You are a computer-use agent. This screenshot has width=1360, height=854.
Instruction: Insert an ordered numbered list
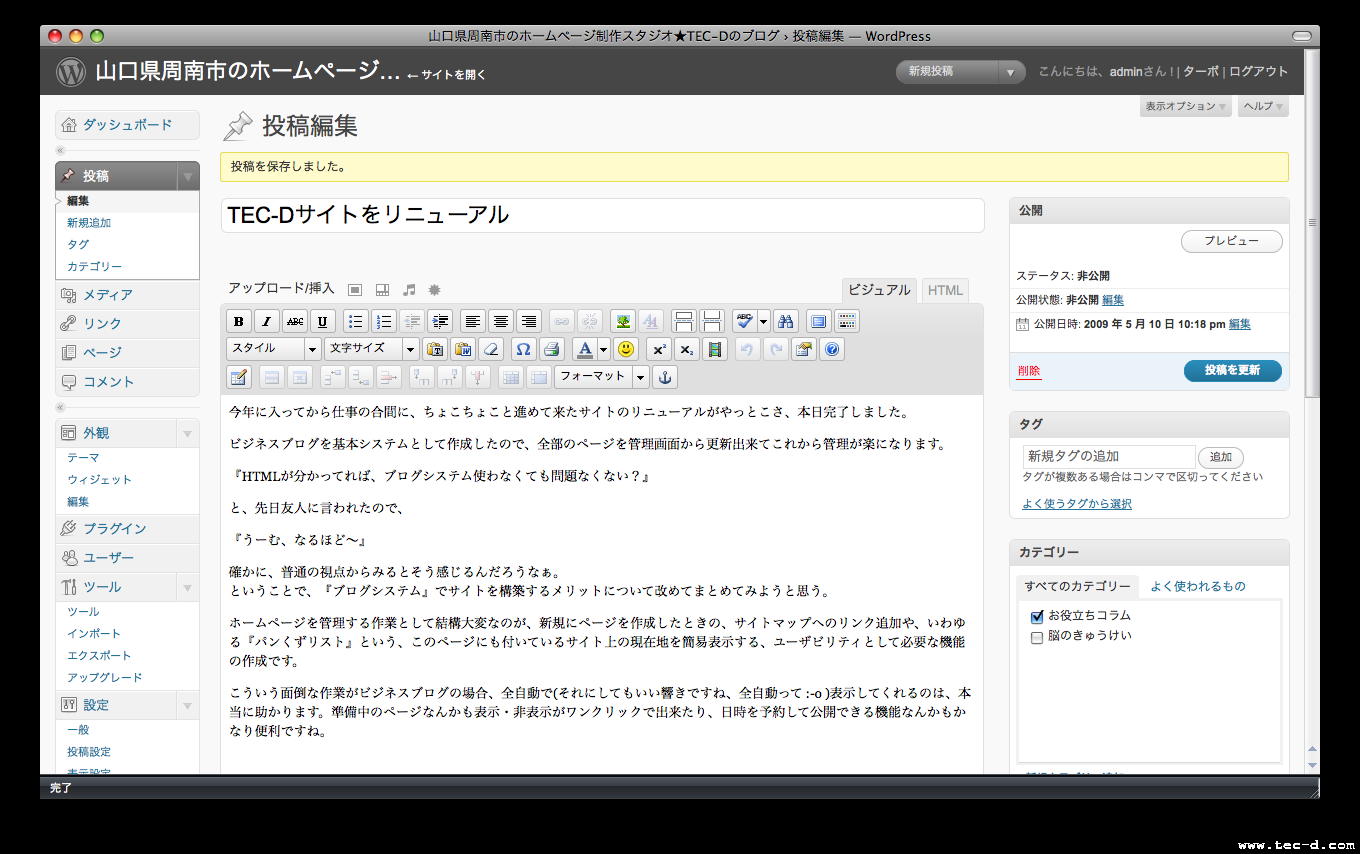tap(384, 321)
